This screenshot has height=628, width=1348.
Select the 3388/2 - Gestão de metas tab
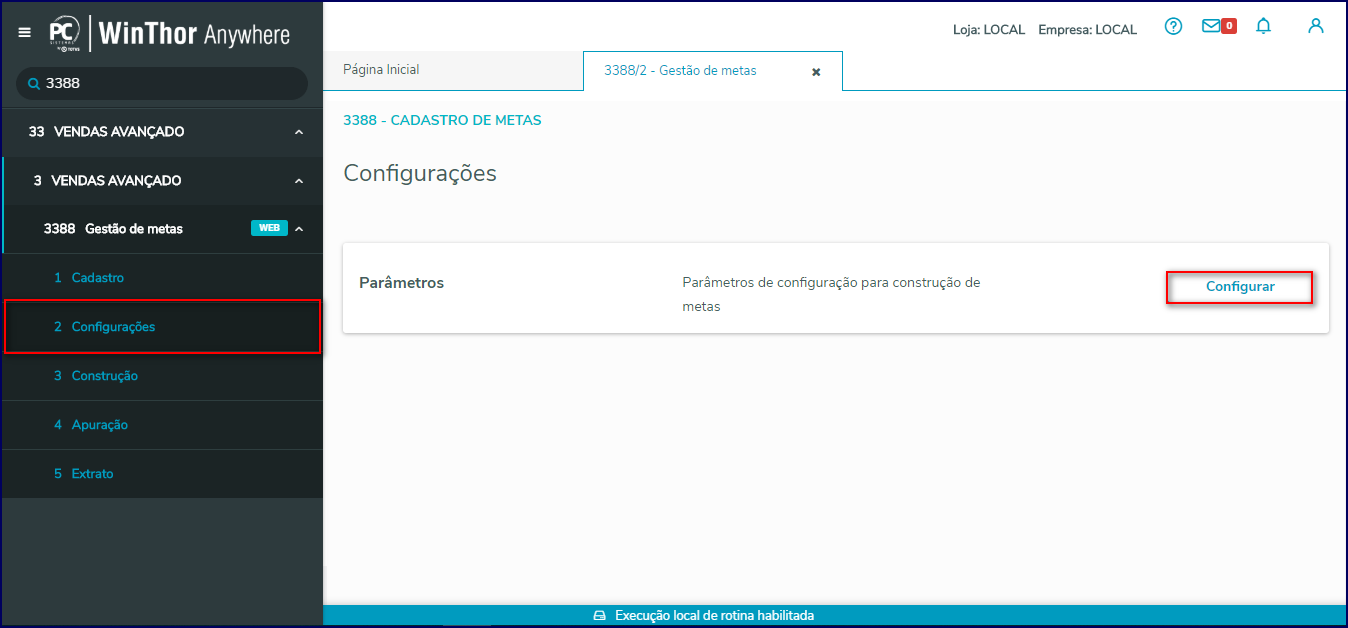(x=713, y=71)
